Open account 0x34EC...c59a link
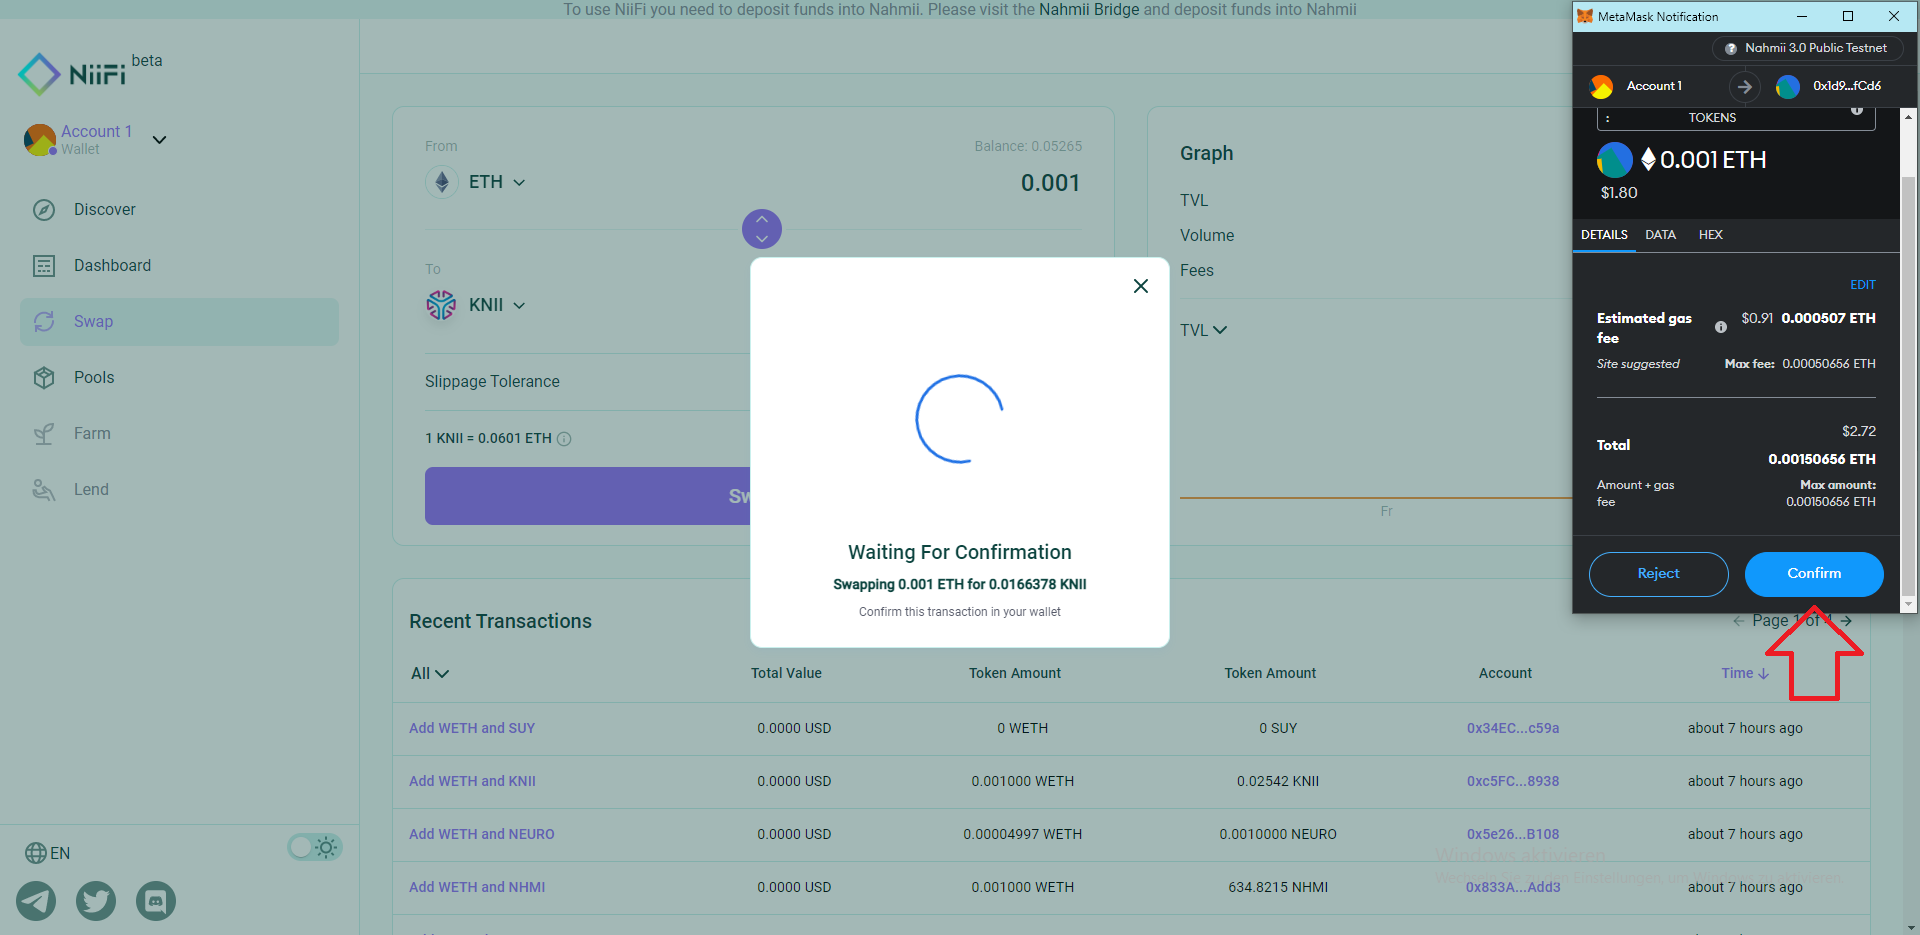The image size is (1920, 935). click(x=1513, y=728)
